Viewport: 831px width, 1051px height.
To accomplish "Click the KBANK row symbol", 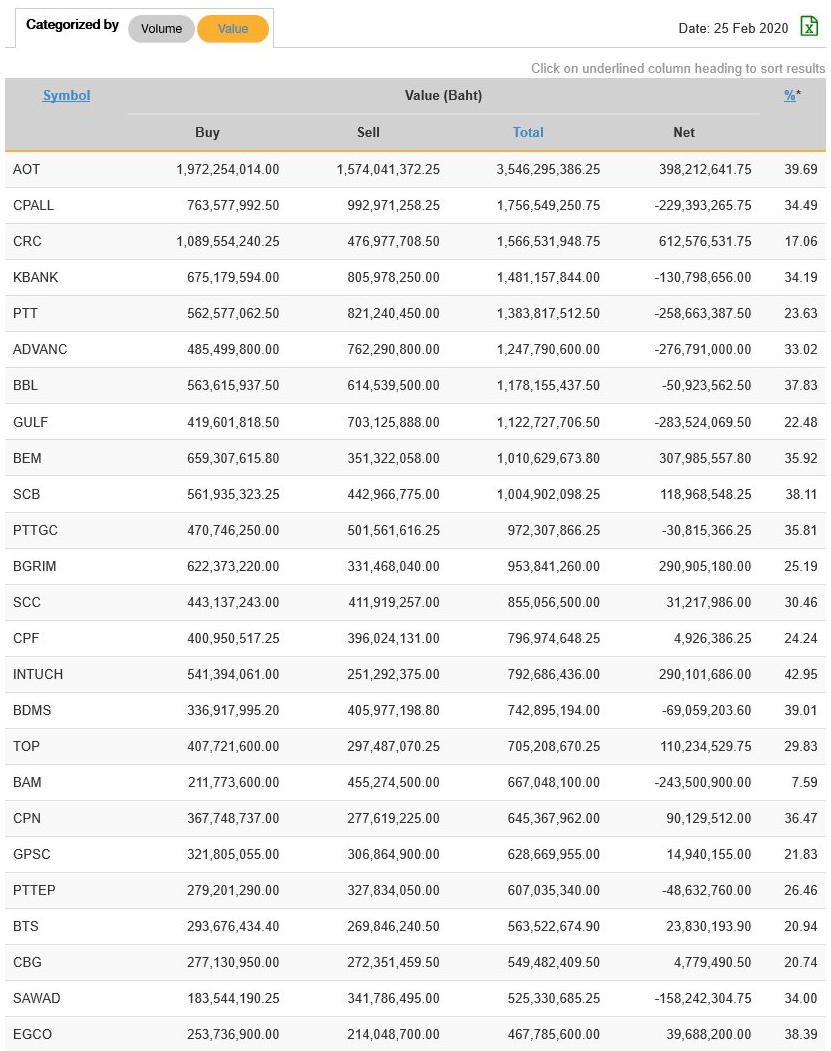I will click(35, 278).
